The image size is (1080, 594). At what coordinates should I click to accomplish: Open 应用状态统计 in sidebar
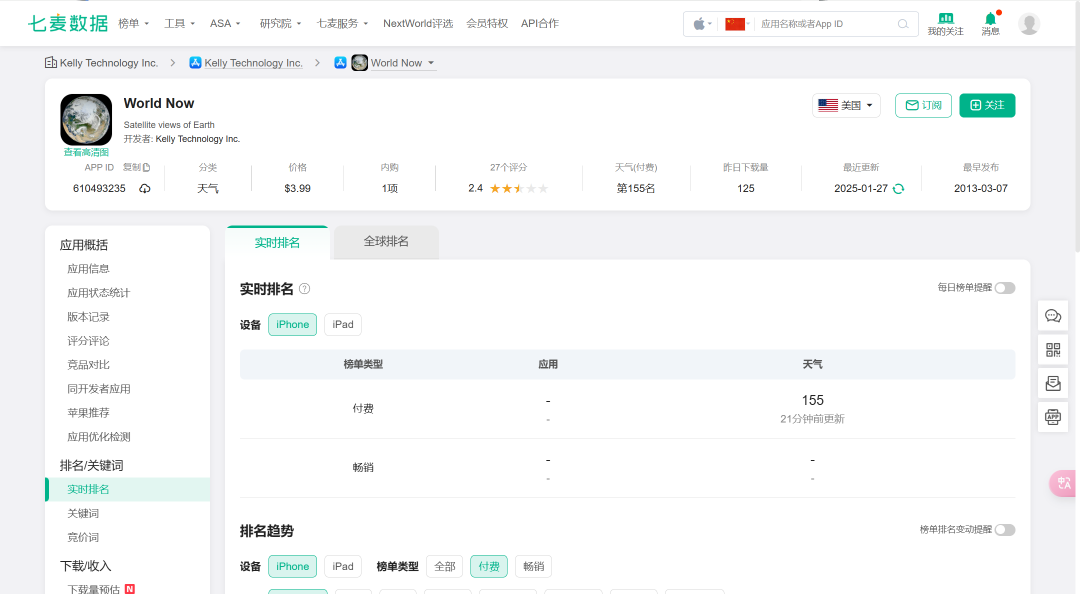pos(98,293)
